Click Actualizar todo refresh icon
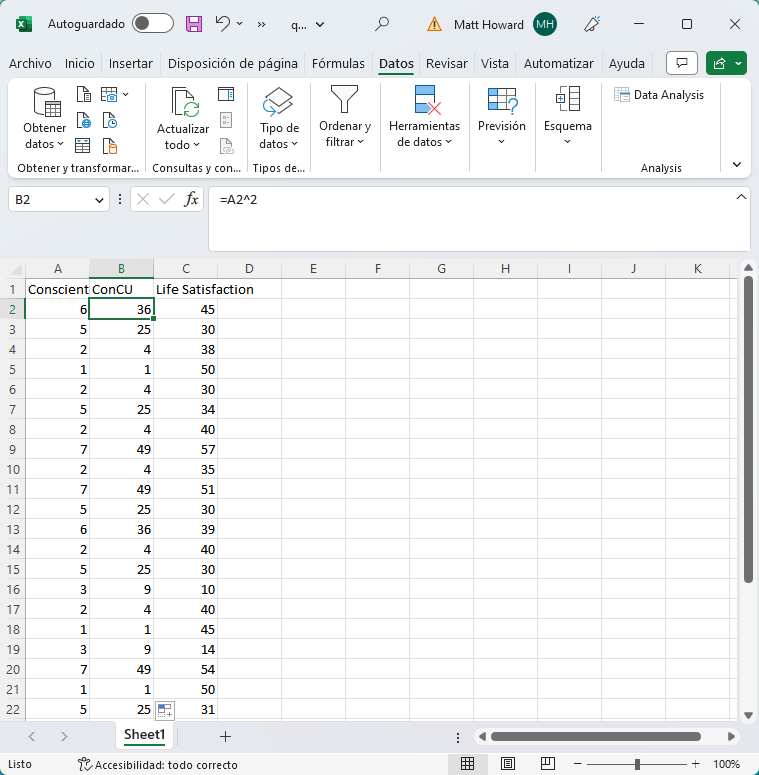 point(184,104)
